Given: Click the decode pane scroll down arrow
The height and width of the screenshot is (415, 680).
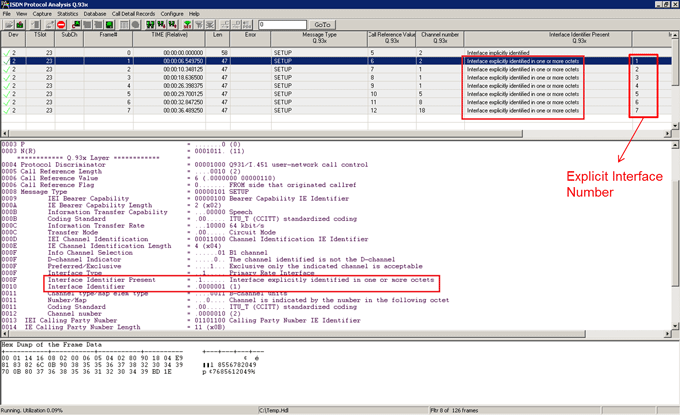Looking at the screenshot, I should tap(675, 326).
